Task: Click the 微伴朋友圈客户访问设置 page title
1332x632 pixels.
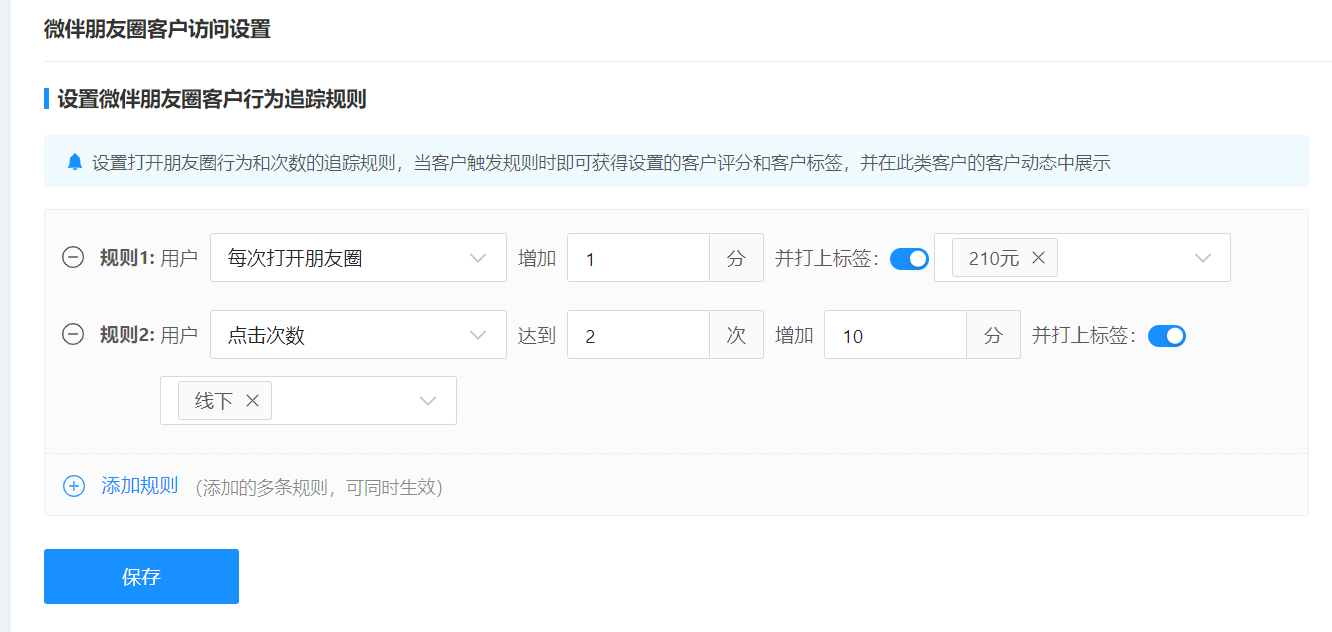Action: click(x=157, y=29)
